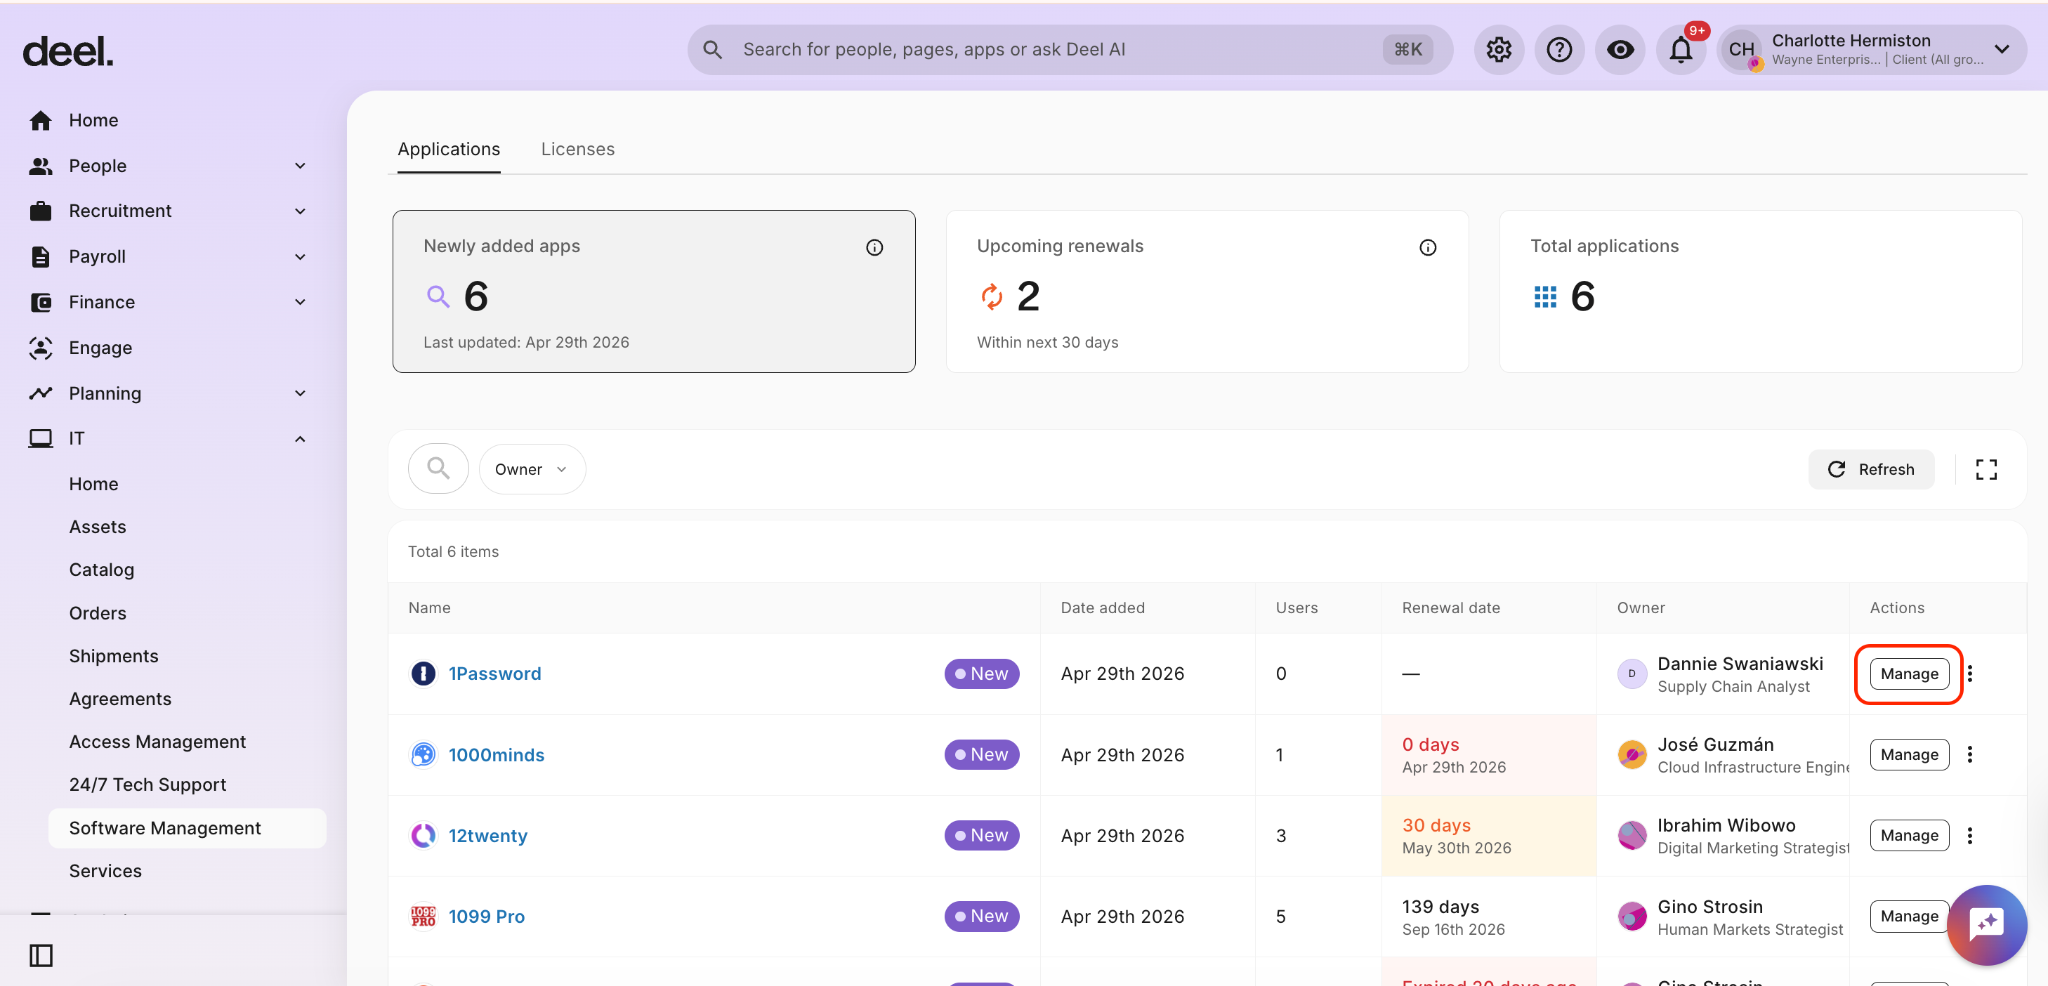Open the settings gear icon
2048x986 pixels.
coord(1498,50)
